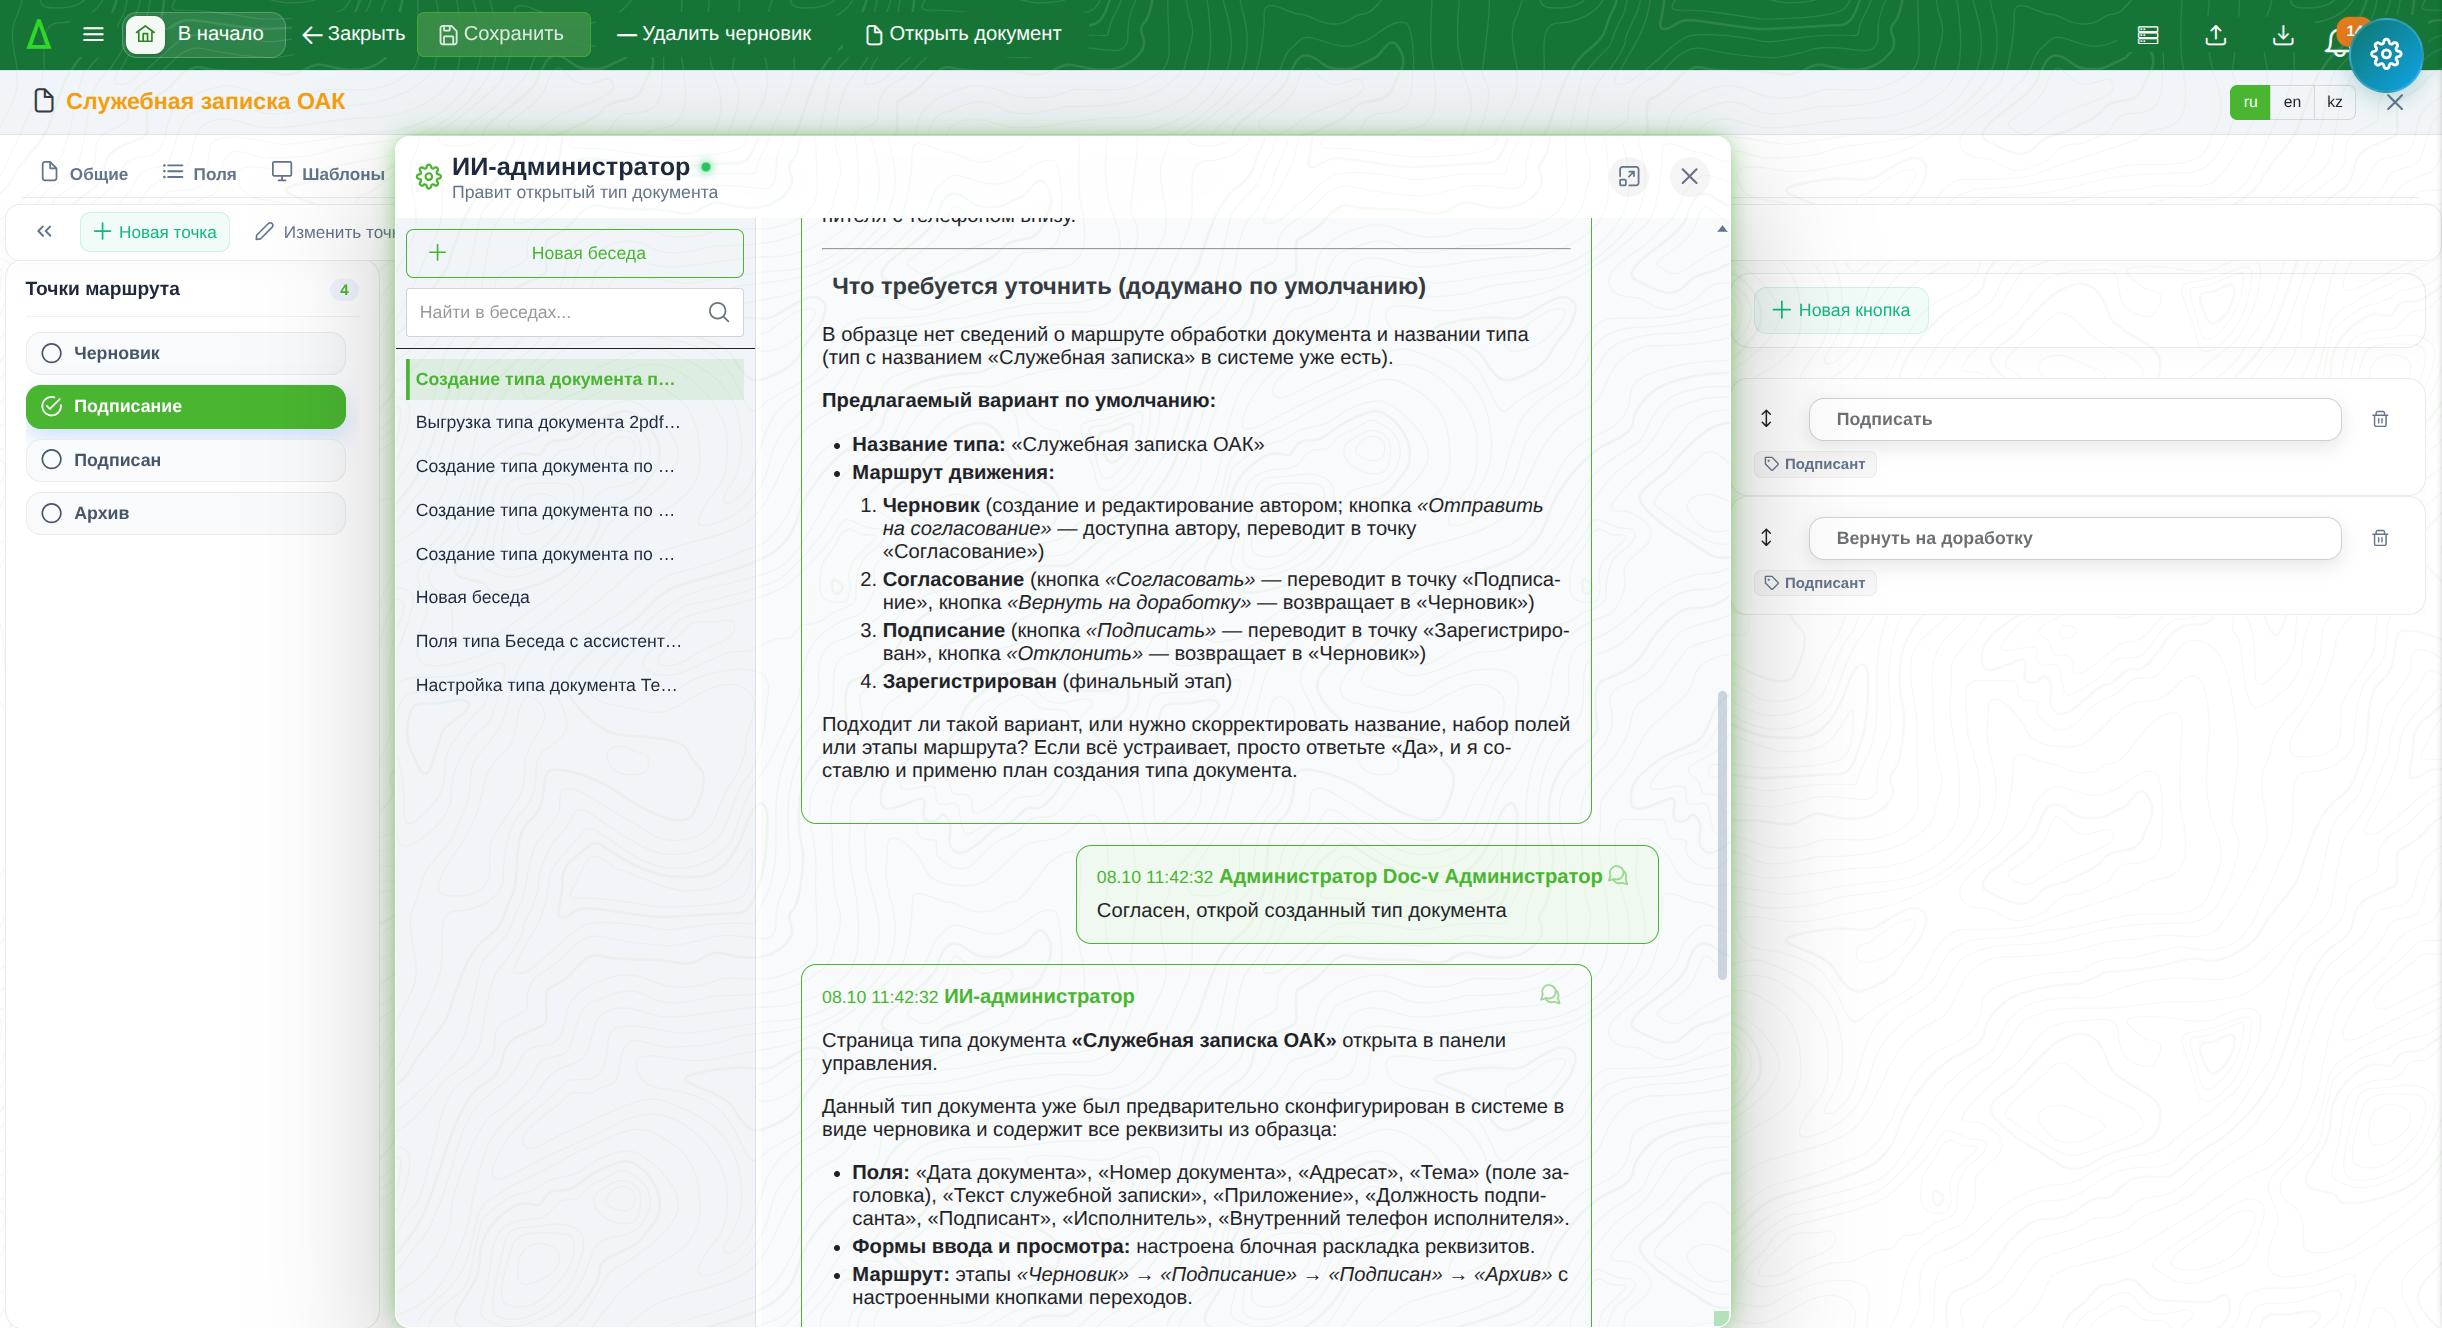Screen dimensions: 2442x1328
Task: Click the green triangle app logo
Action: (39, 34)
